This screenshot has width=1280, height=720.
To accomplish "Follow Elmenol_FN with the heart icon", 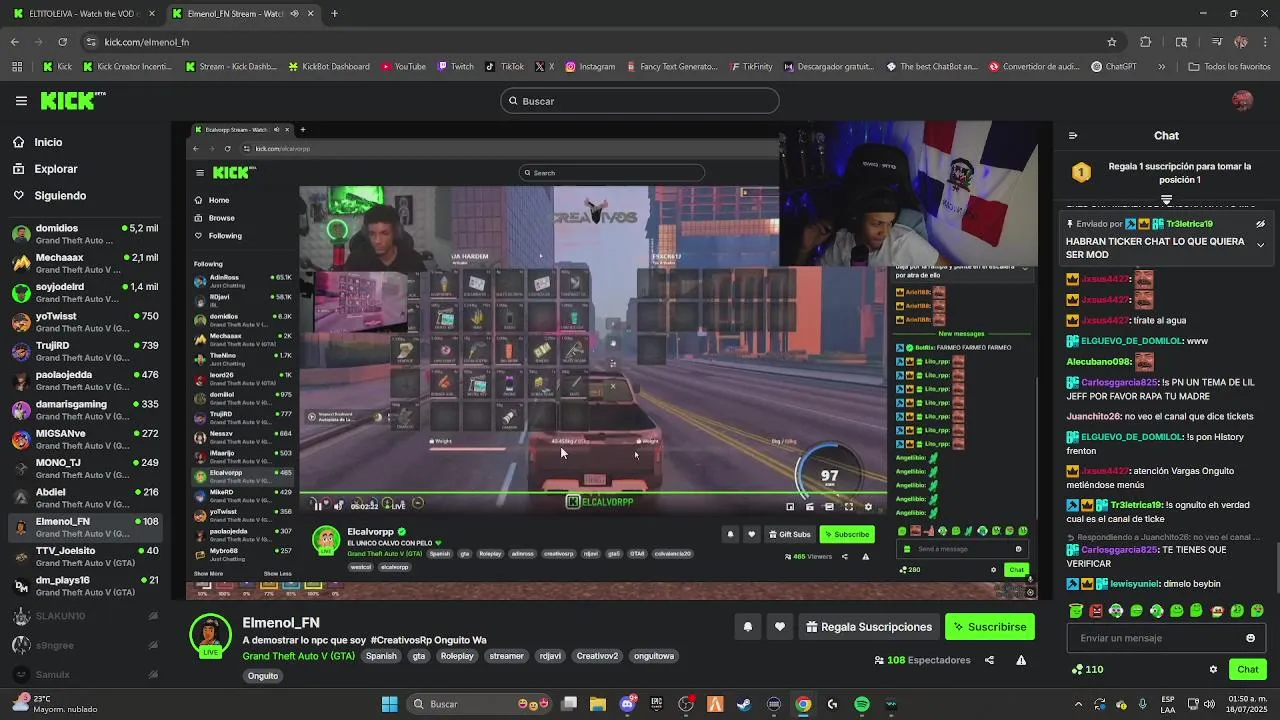I will coord(780,627).
